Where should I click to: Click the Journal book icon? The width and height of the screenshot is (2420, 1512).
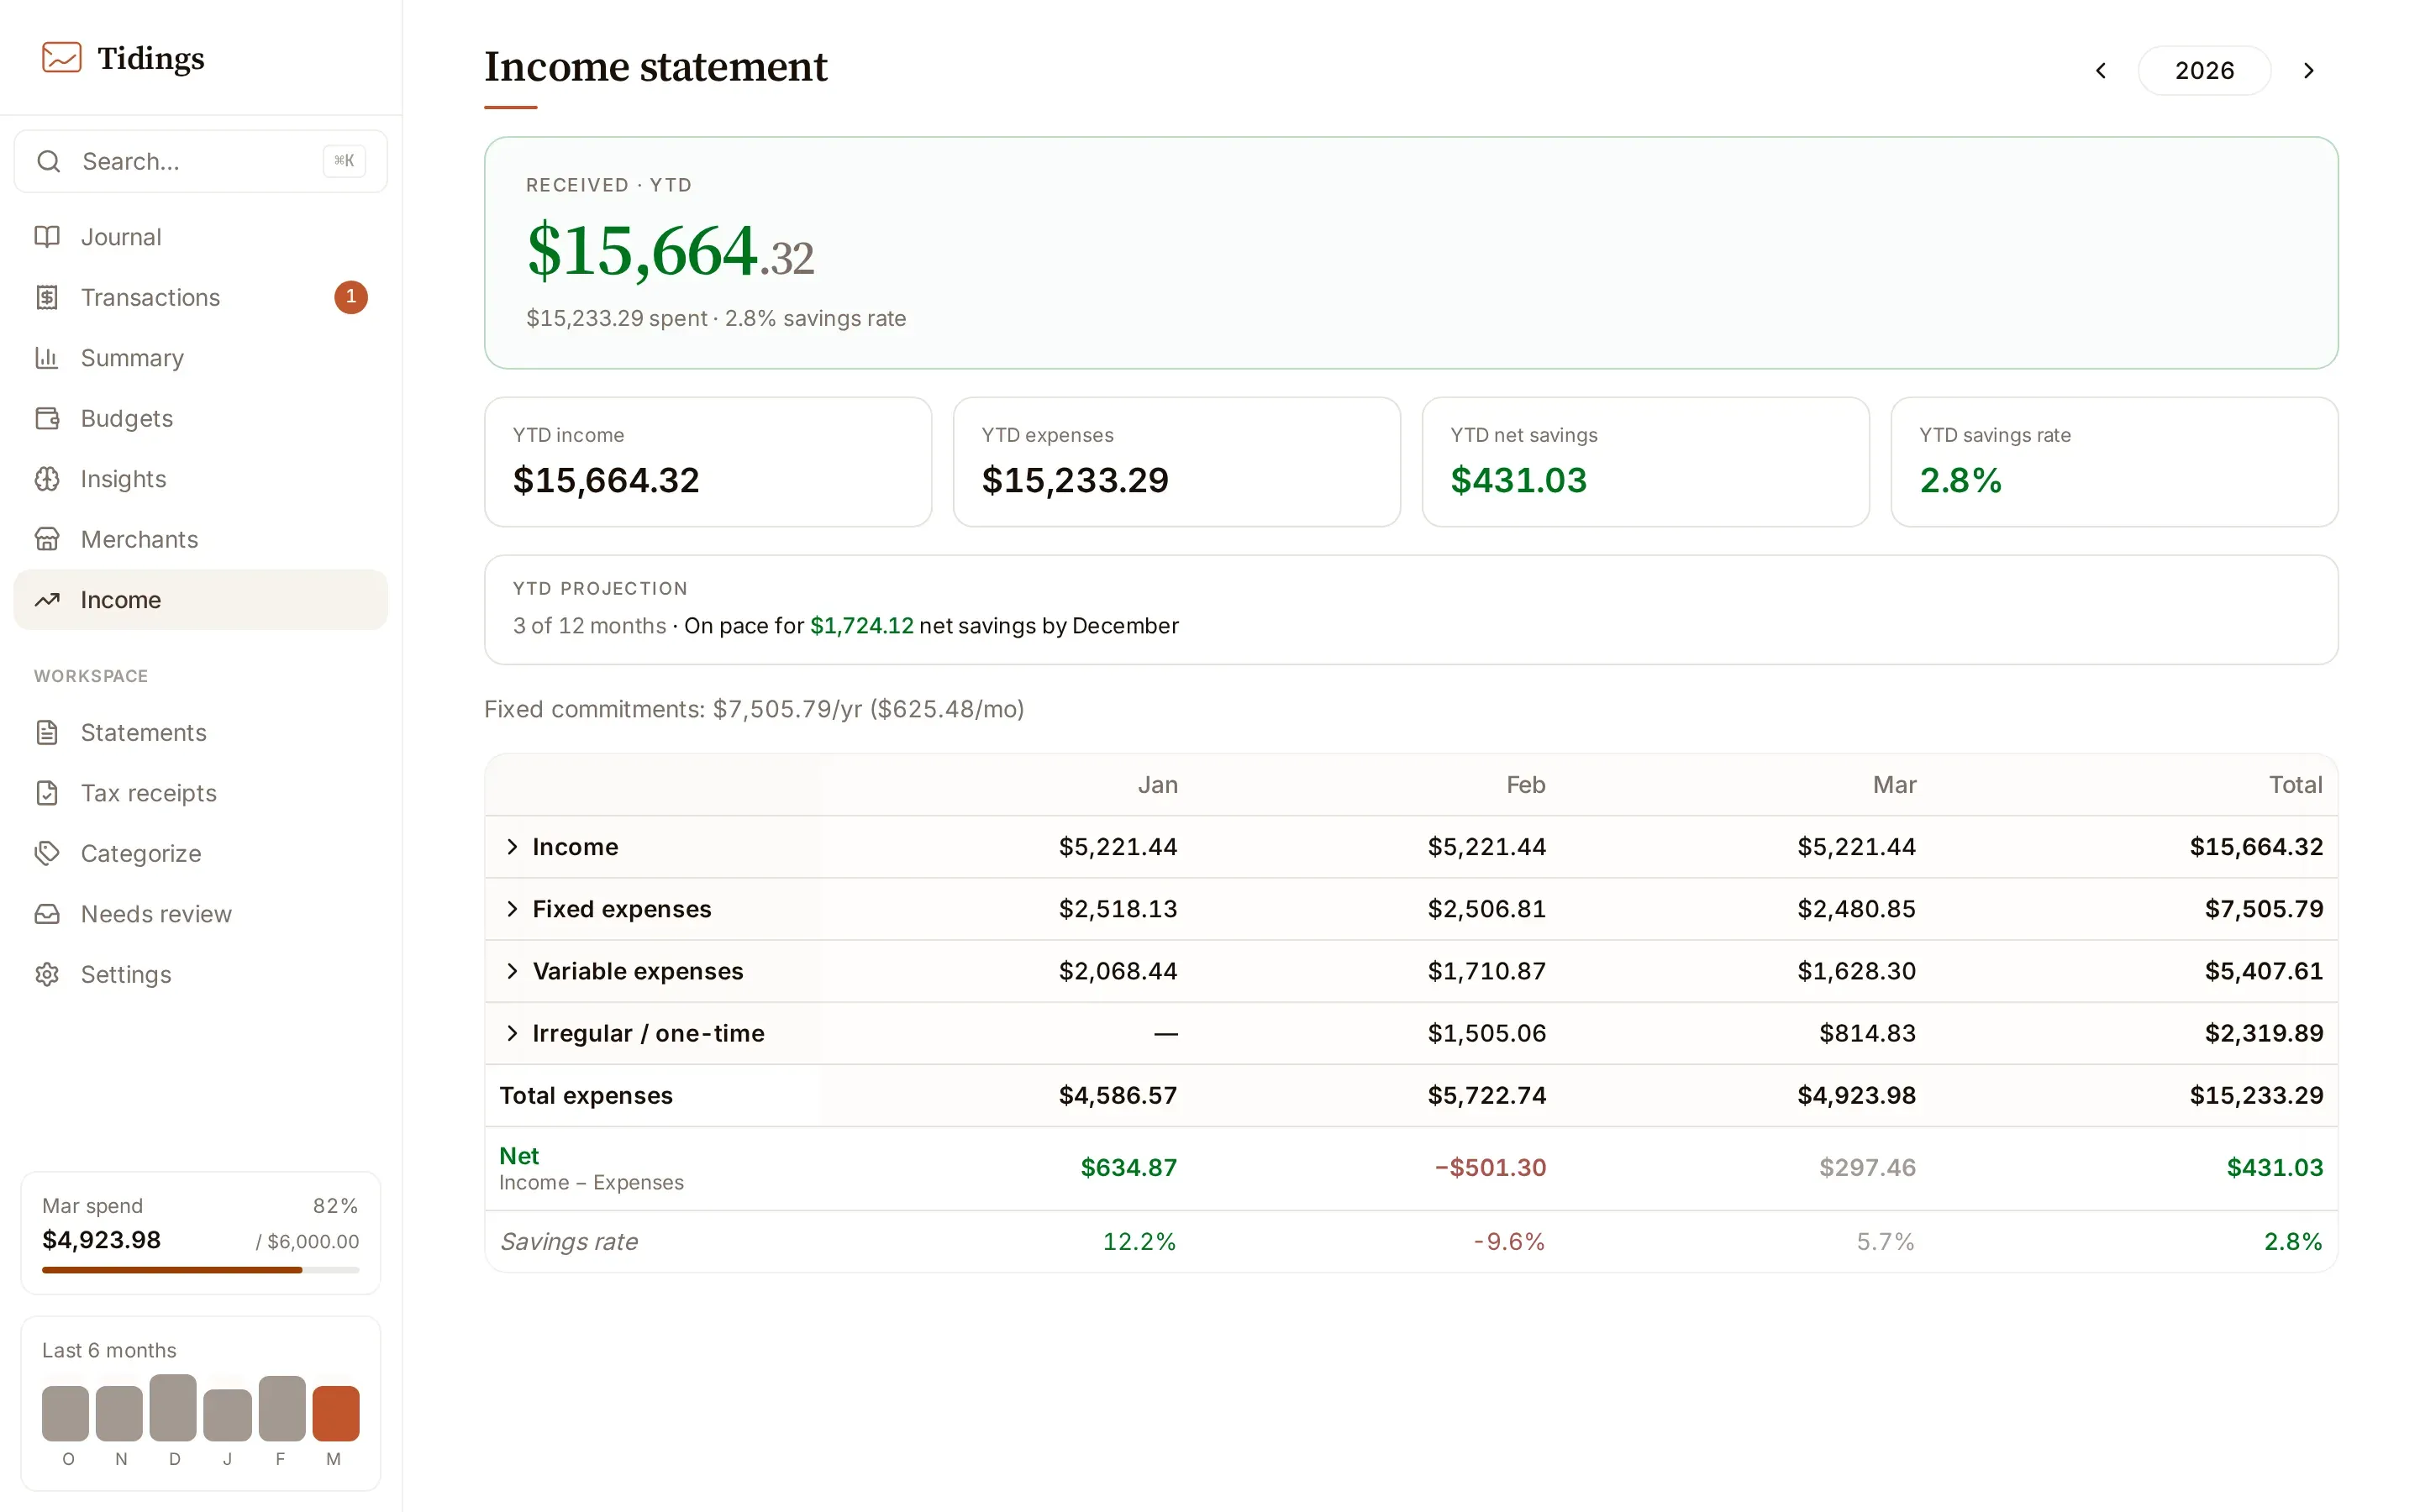point(47,237)
